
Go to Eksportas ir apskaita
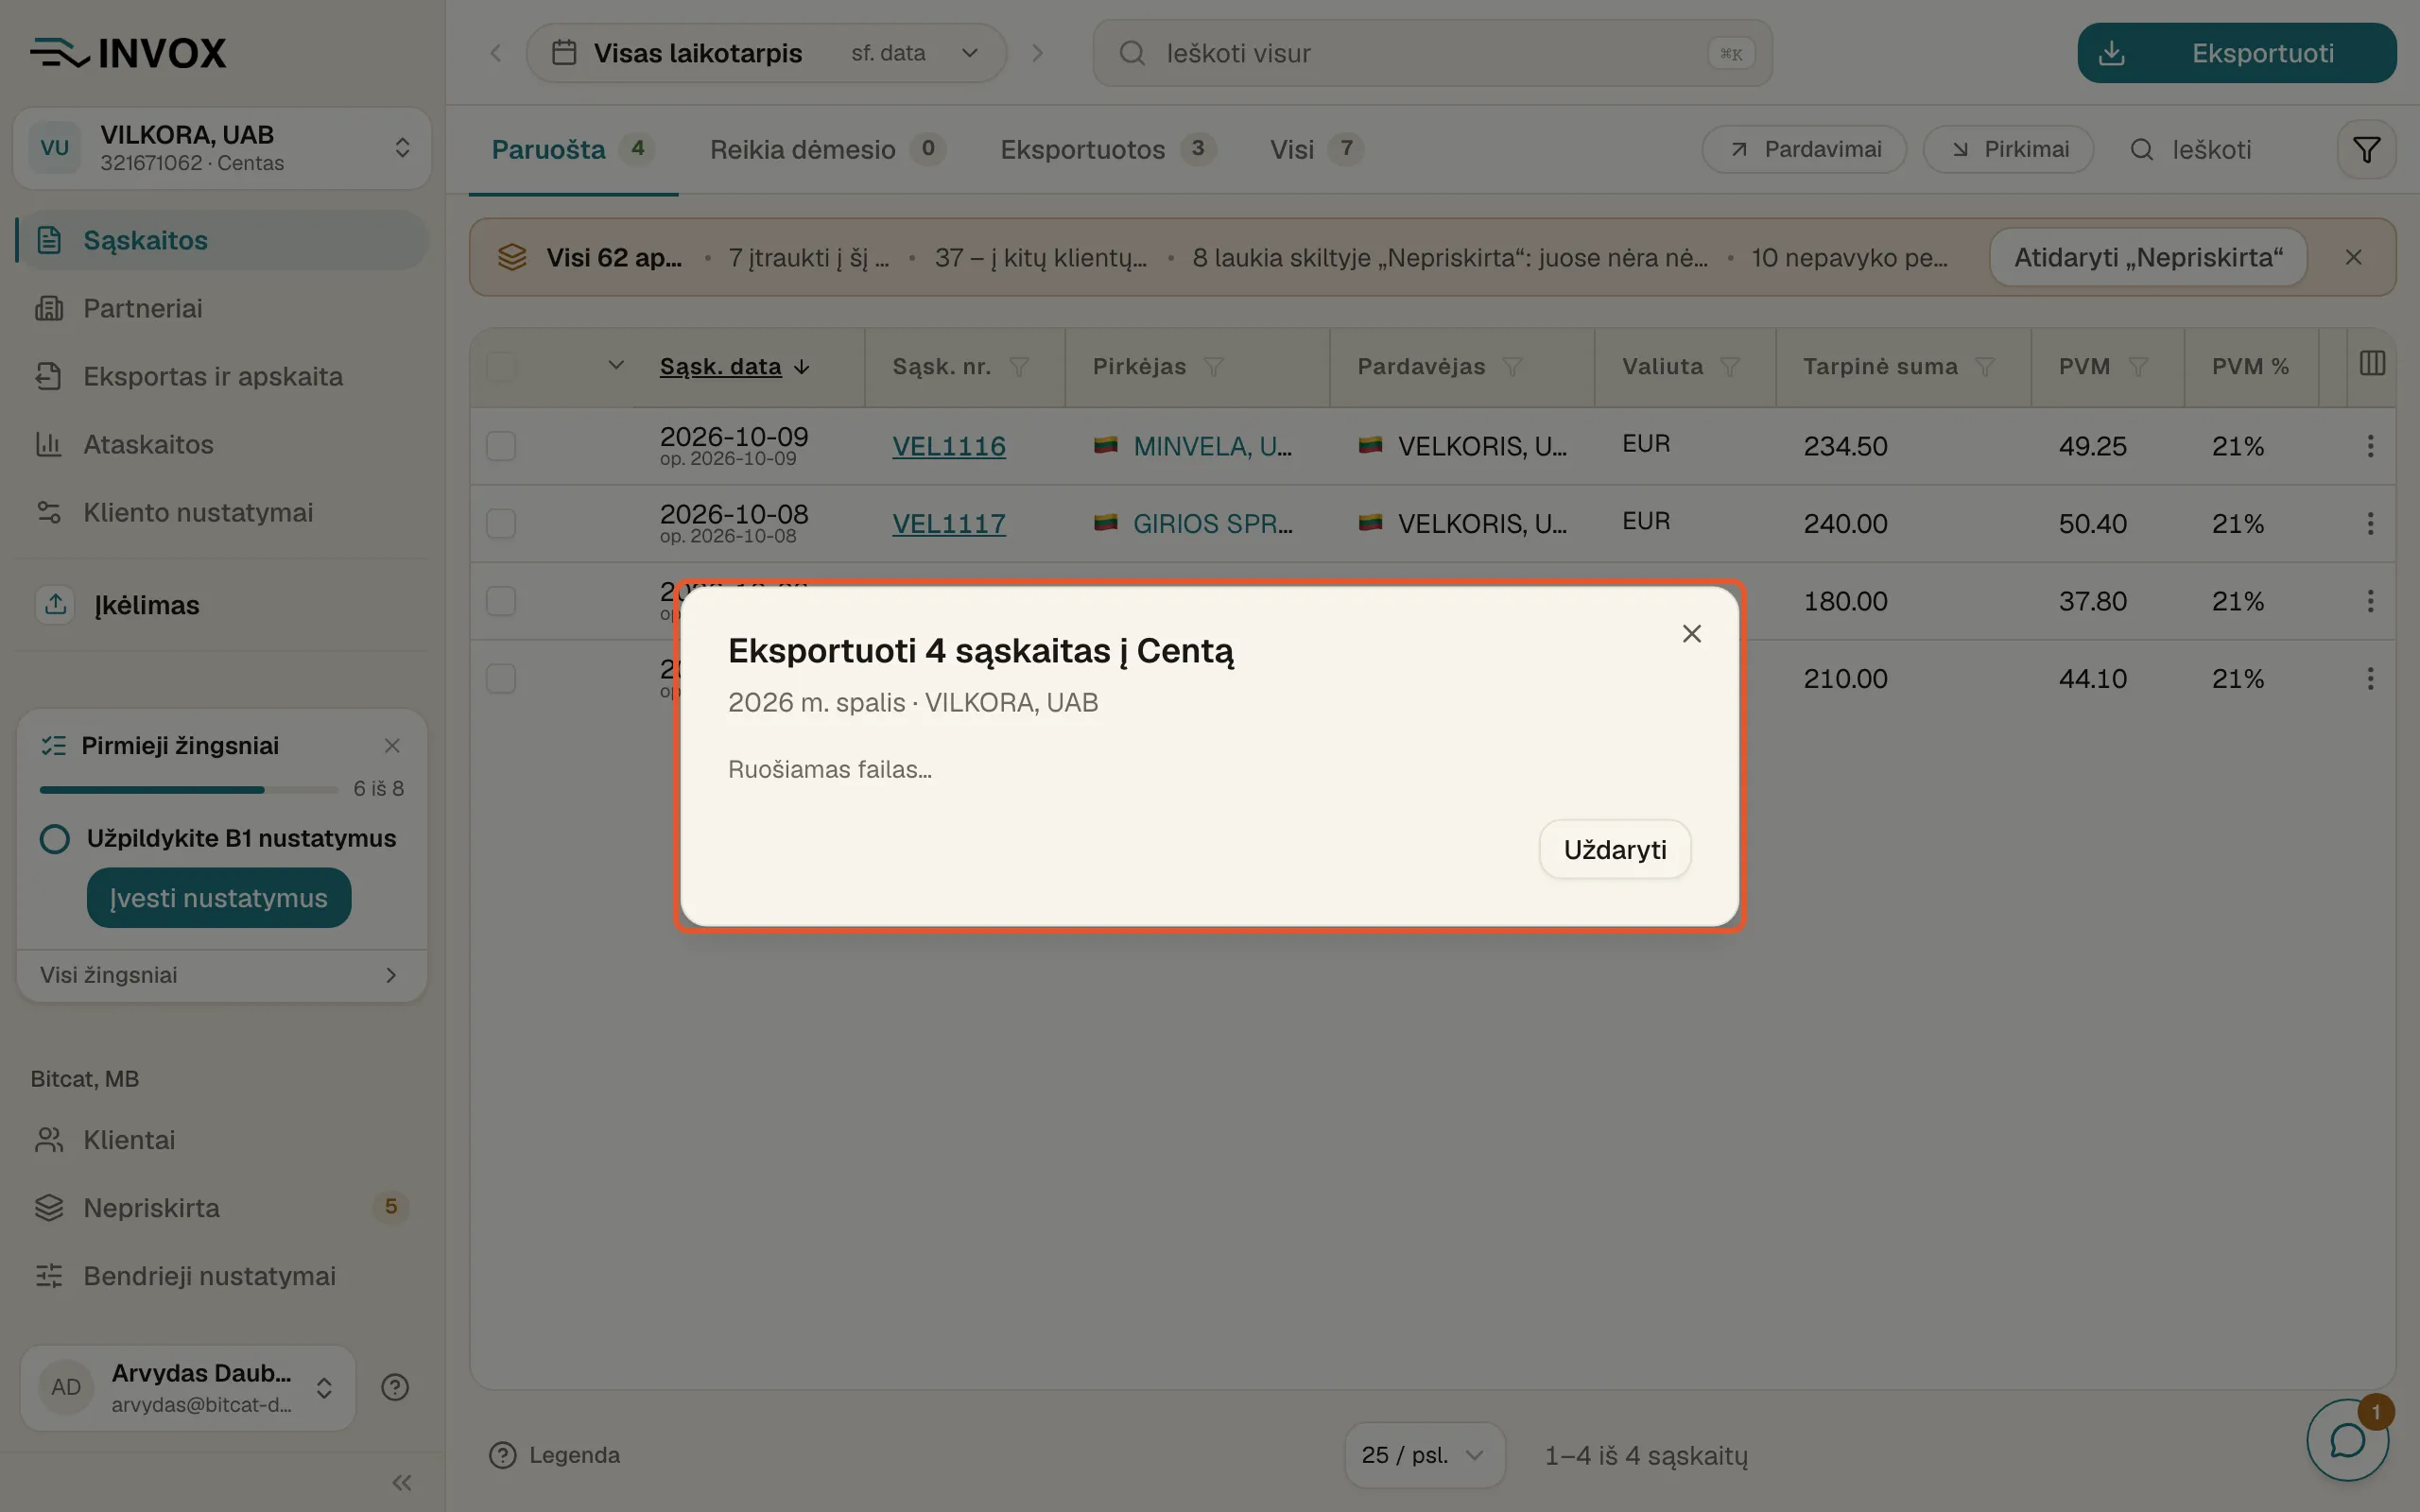[x=222, y=376]
